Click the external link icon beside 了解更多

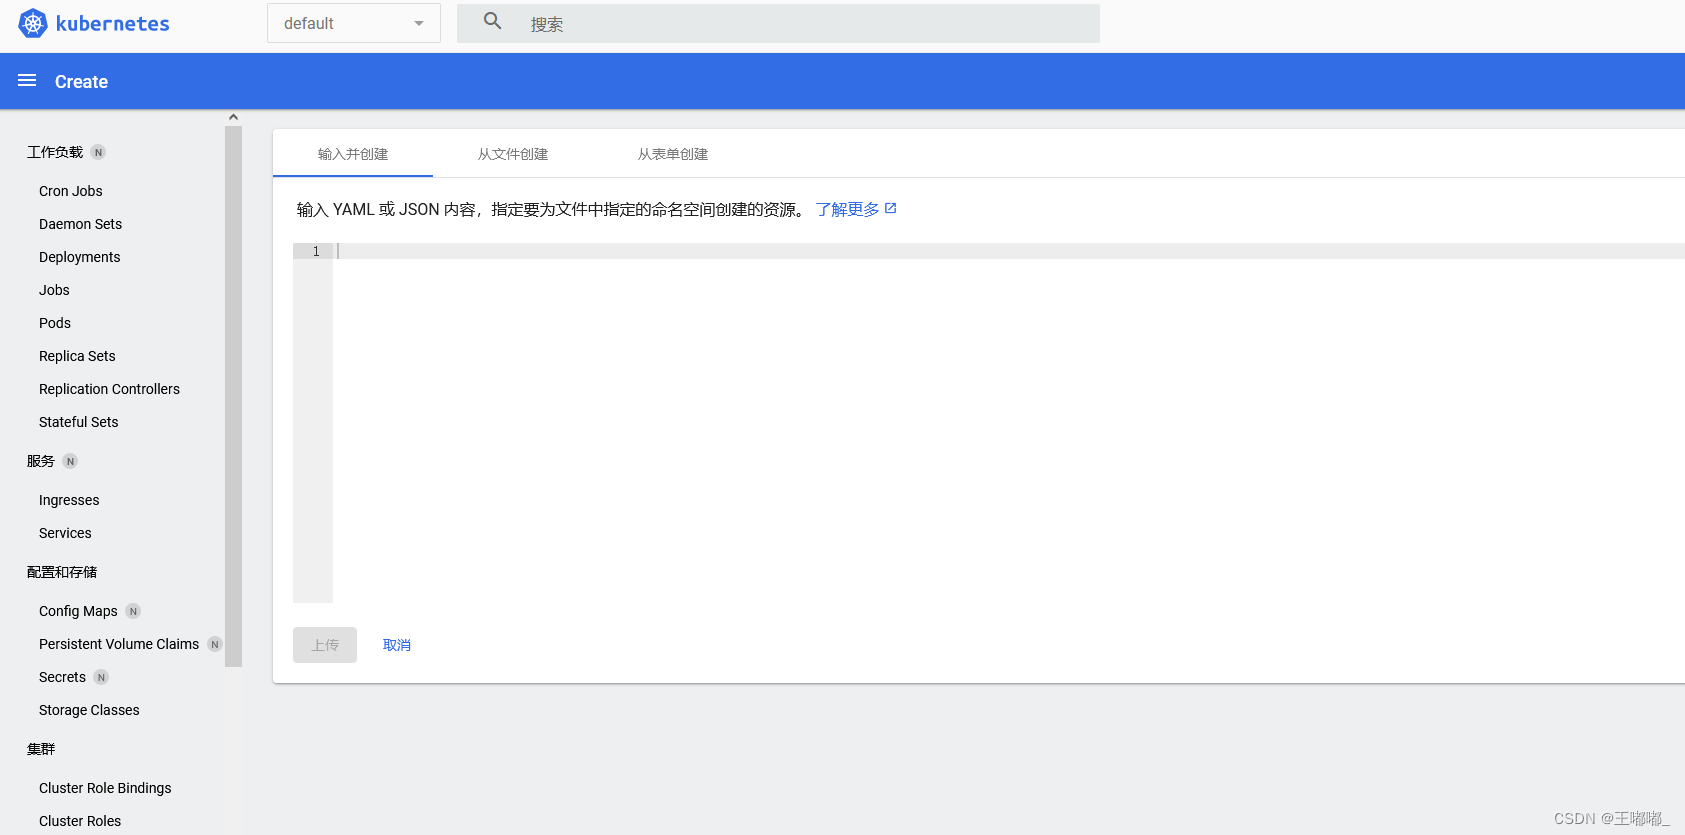click(891, 208)
